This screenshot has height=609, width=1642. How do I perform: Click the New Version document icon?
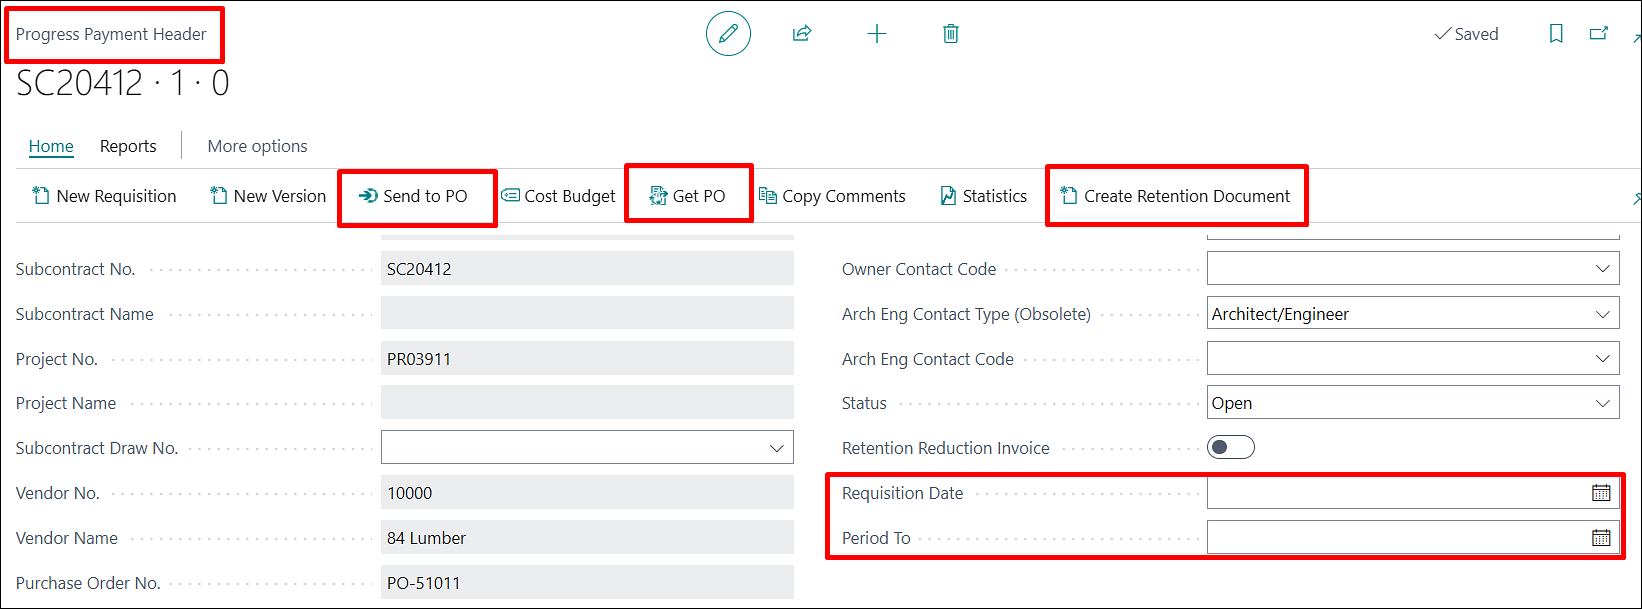click(x=218, y=196)
